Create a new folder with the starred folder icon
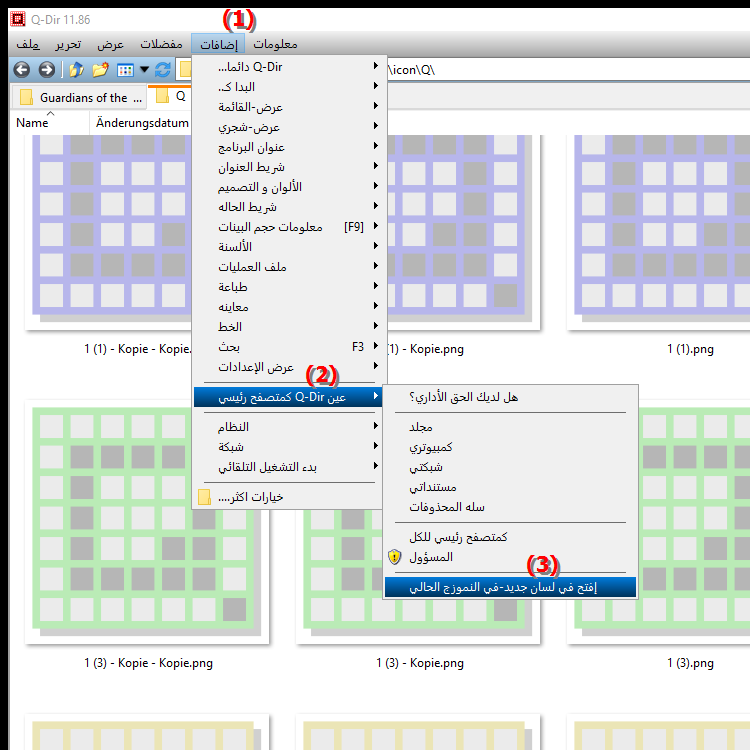The image size is (750, 750). tap(100, 70)
